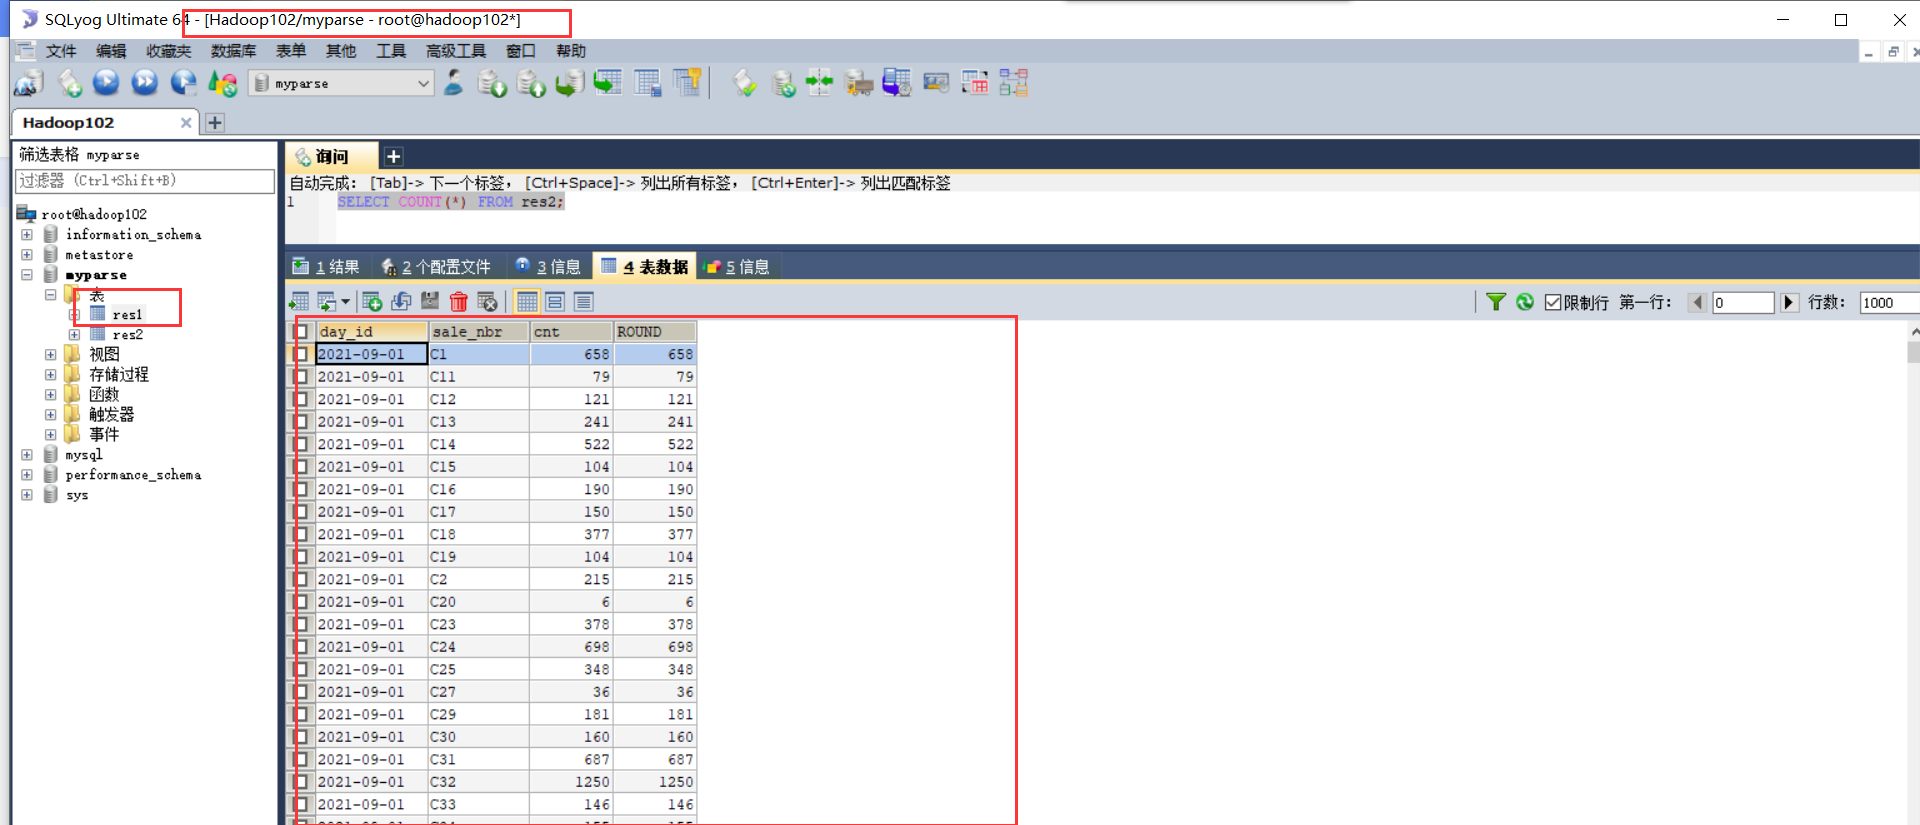Open the 数据库 menu
Image resolution: width=1920 pixels, height=825 pixels.
tap(233, 51)
